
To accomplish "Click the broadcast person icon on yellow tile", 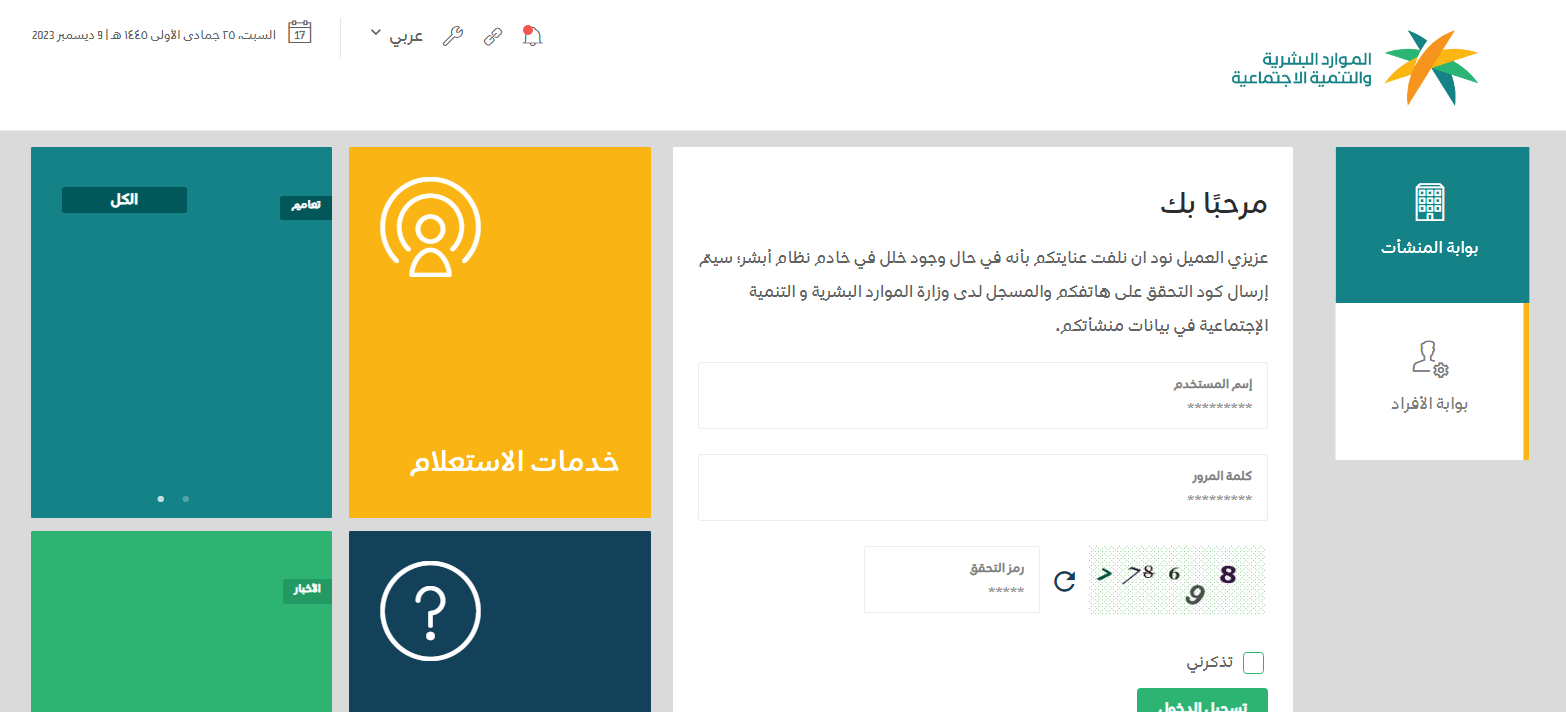I will pyautogui.click(x=430, y=228).
